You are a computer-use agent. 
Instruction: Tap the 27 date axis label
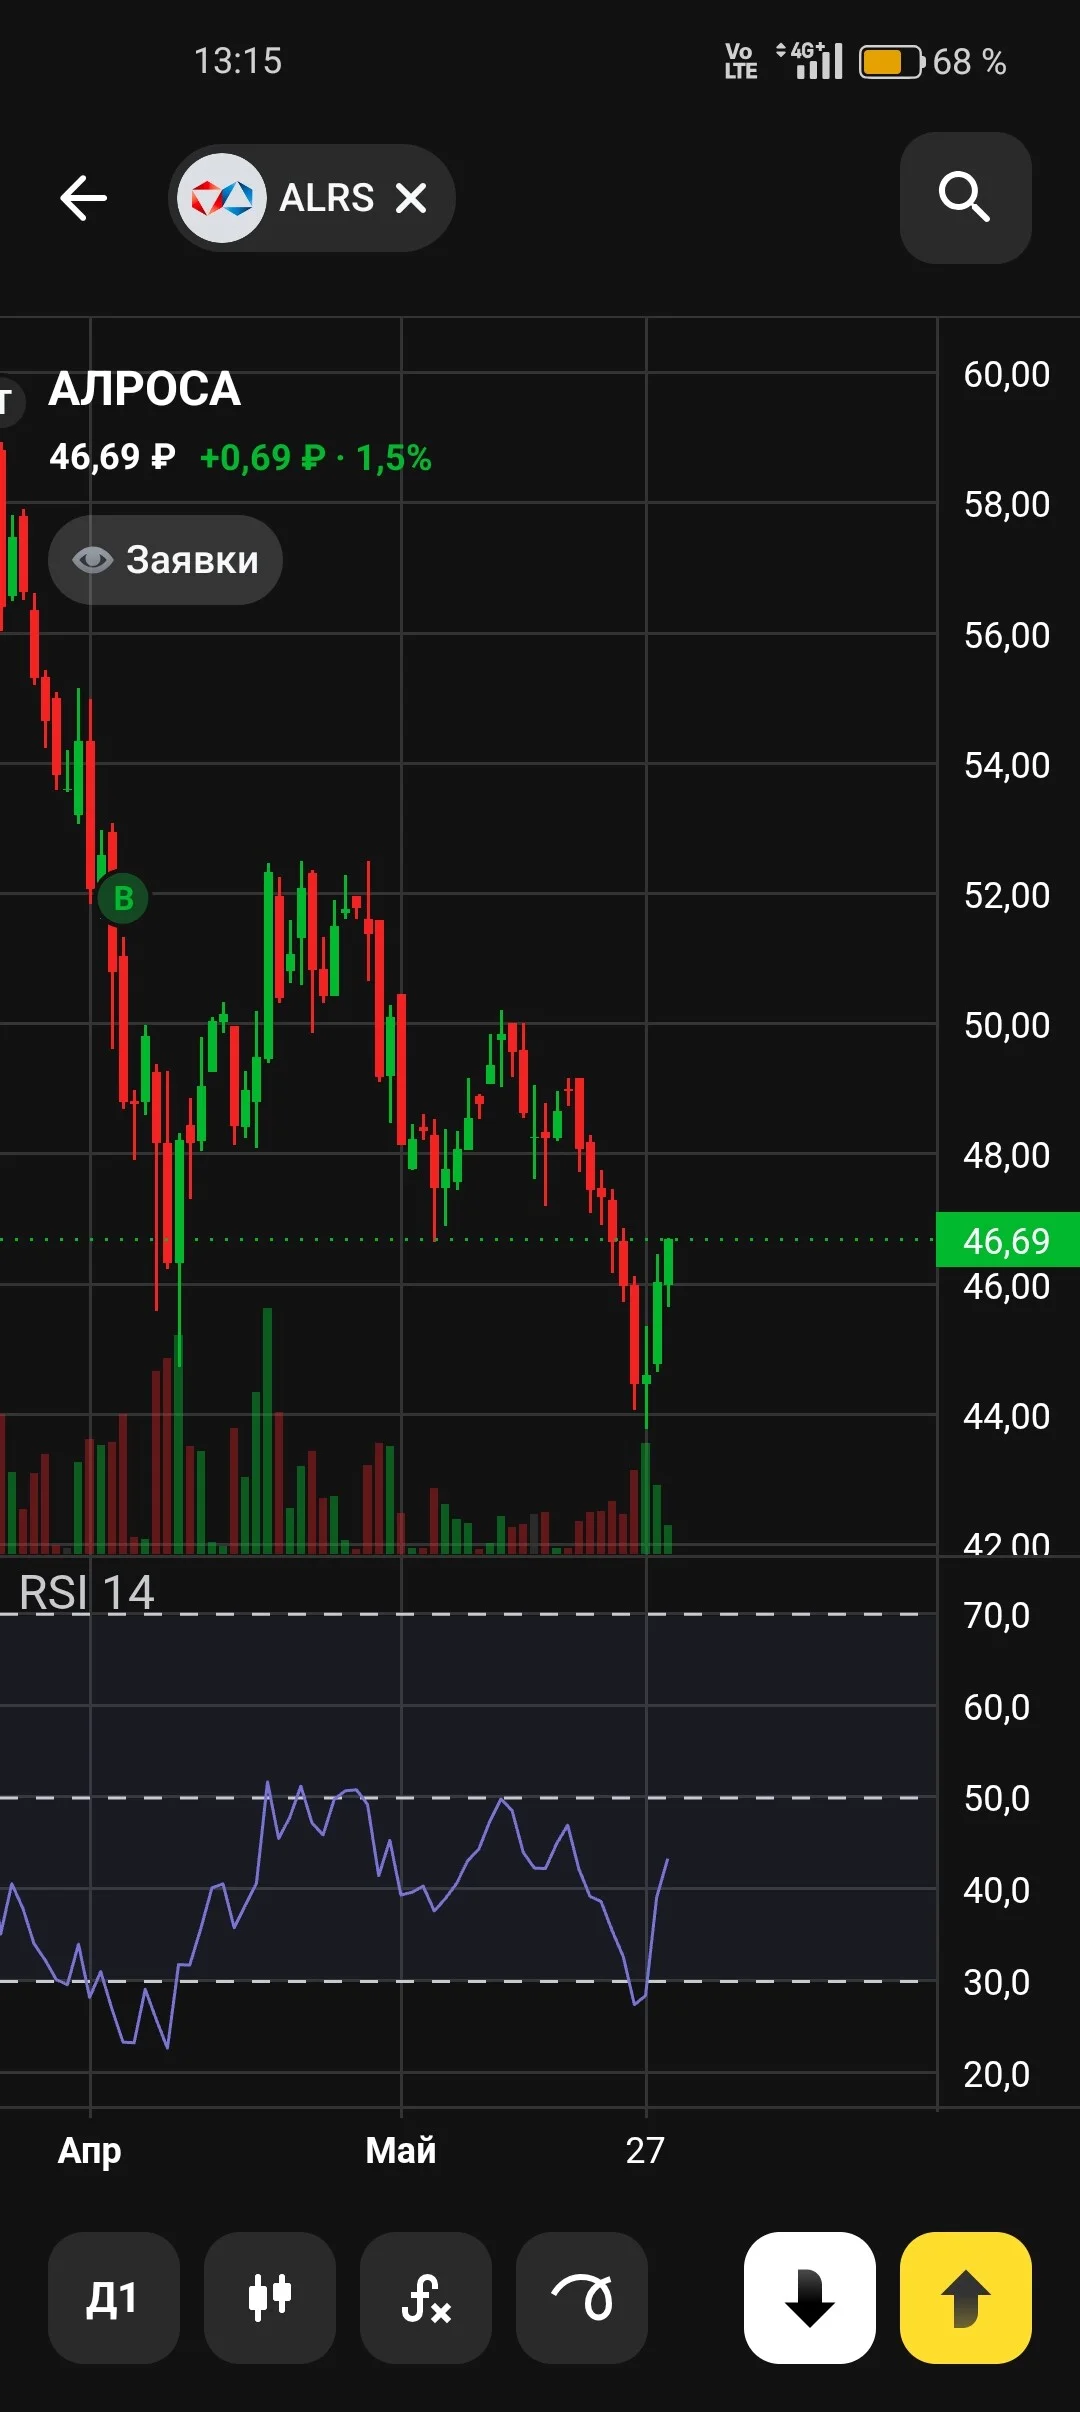click(x=645, y=2151)
